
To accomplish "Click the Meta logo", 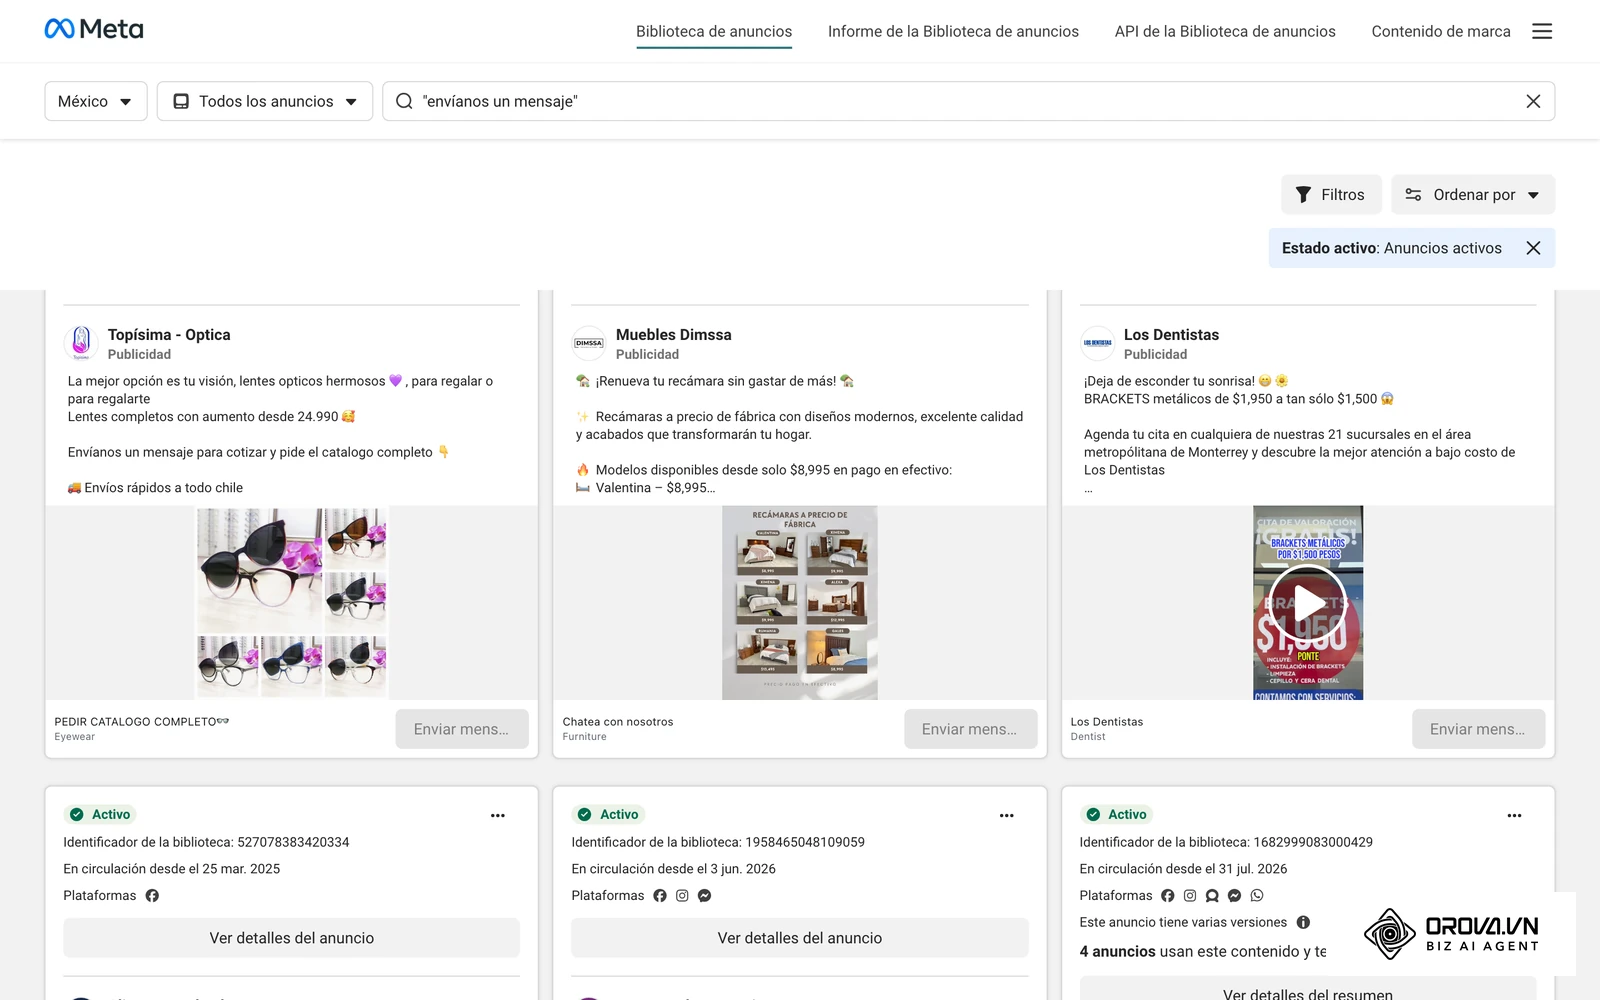I will point(94,29).
